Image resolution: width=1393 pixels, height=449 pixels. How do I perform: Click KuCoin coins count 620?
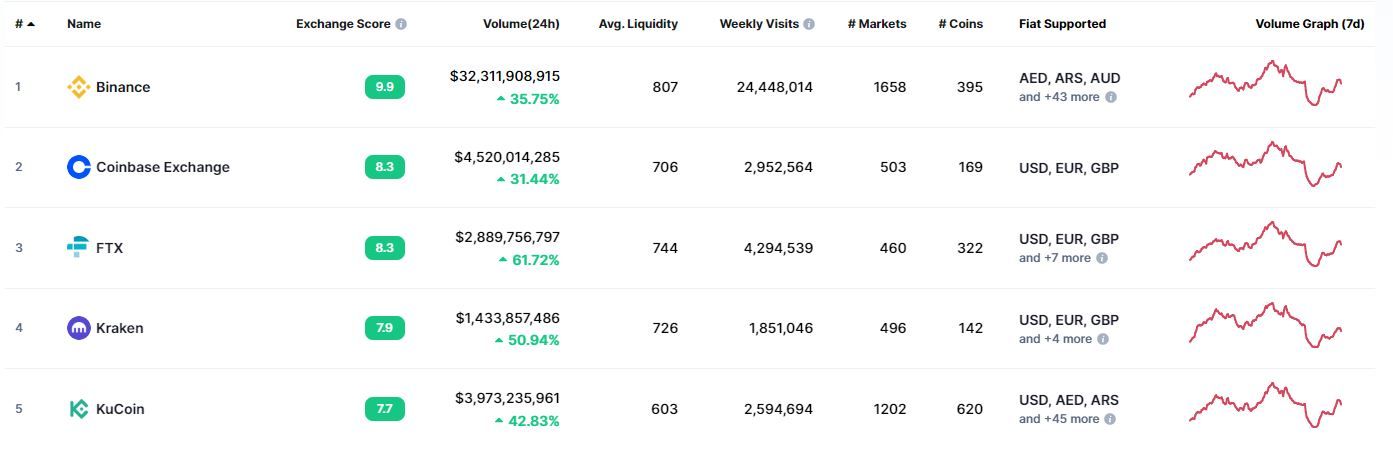point(970,409)
